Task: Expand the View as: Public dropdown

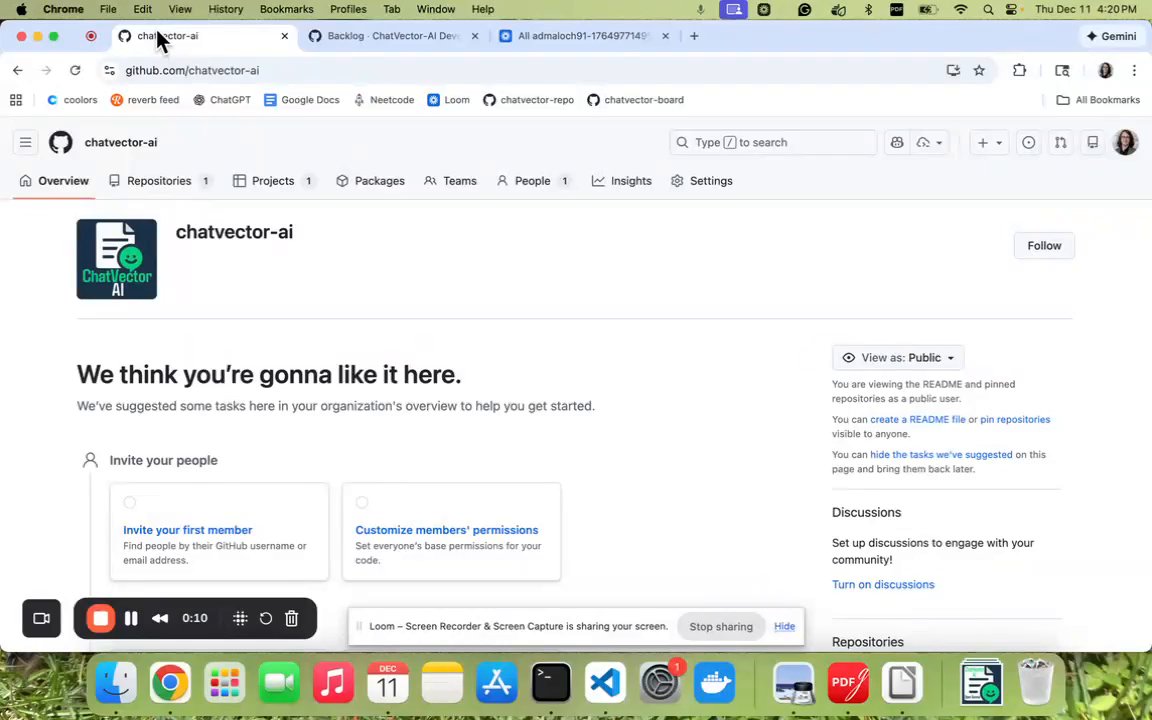Action: click(x=899, y=358)
